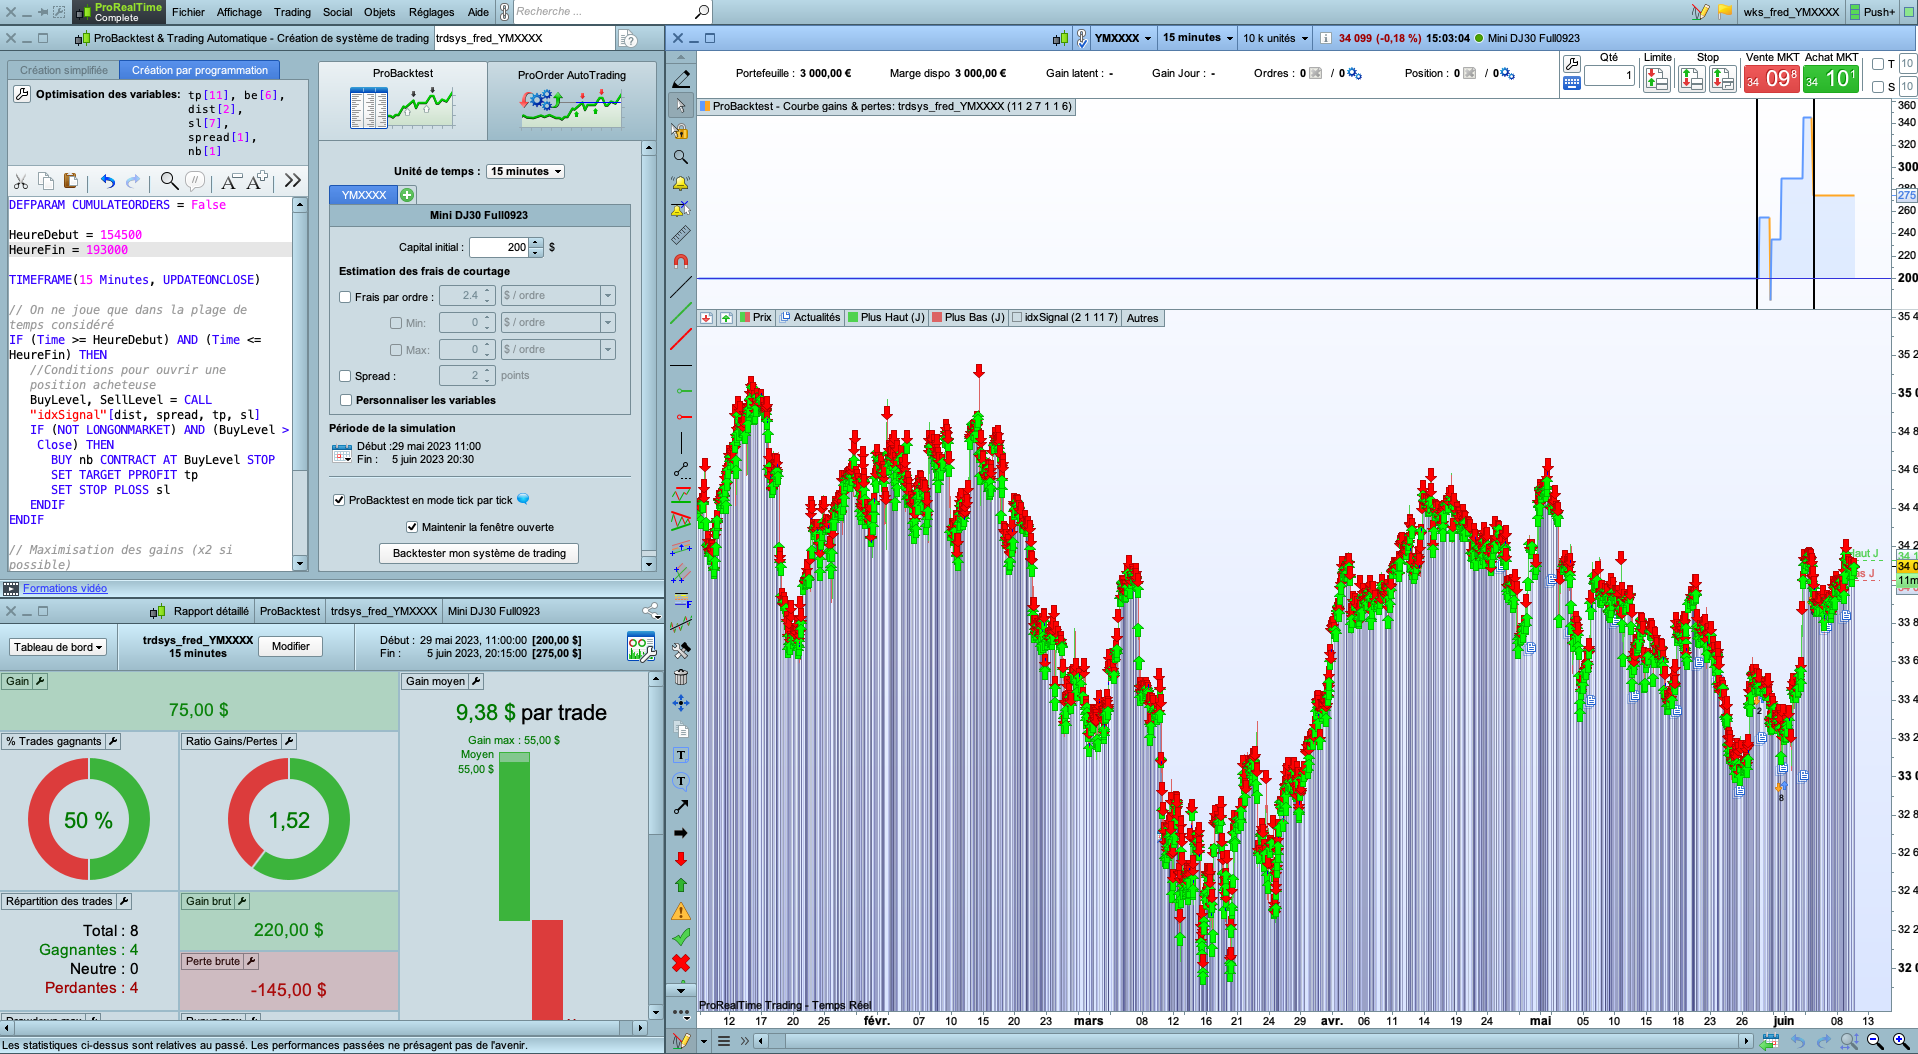Open search magnifier in code editor toolbar
1918x1054 pixels.
[x=169, y=181]
